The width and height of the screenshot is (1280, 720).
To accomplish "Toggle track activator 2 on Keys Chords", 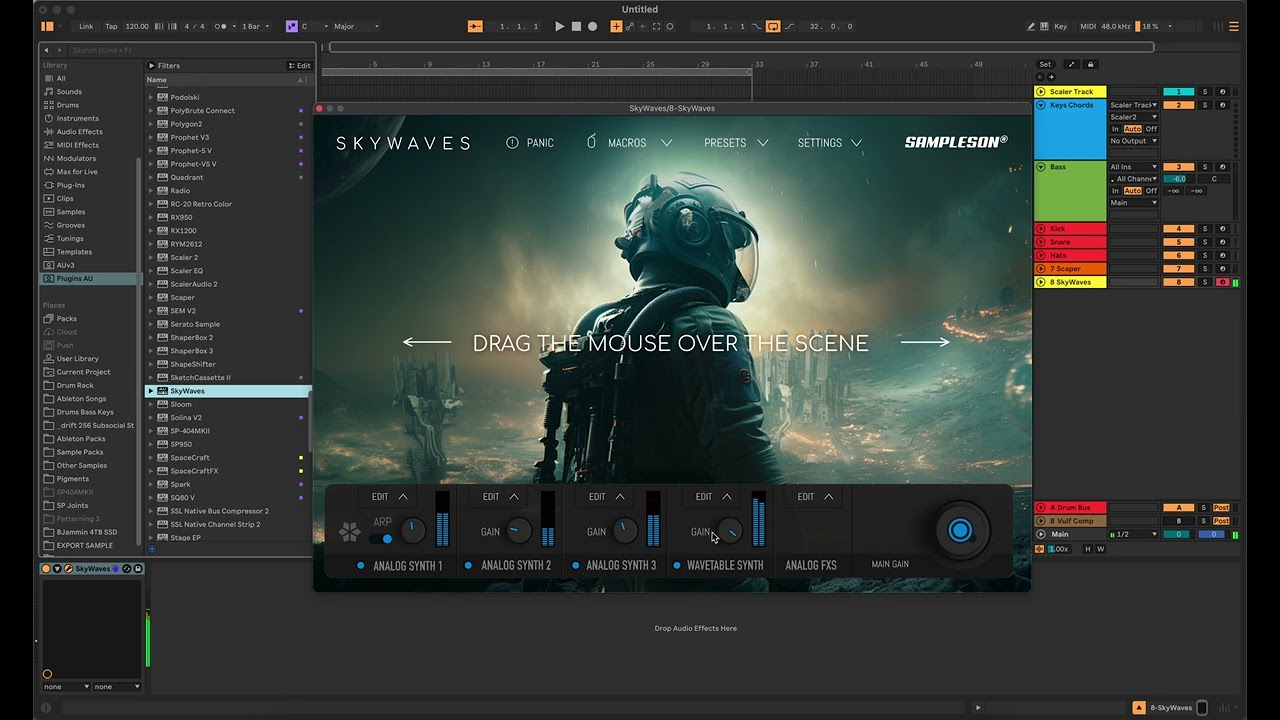I will (1178, 105).
